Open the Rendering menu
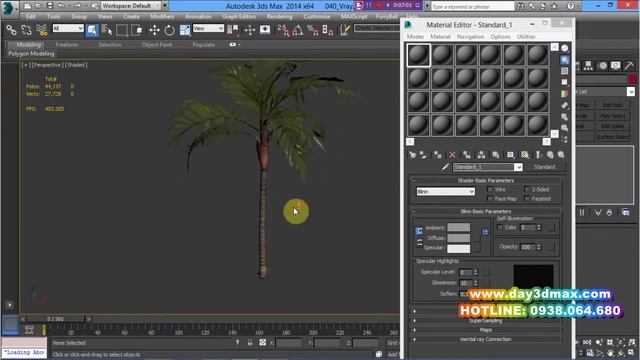Image resolution: width=640 pixels, height=360 pixels. coord(280,17)
